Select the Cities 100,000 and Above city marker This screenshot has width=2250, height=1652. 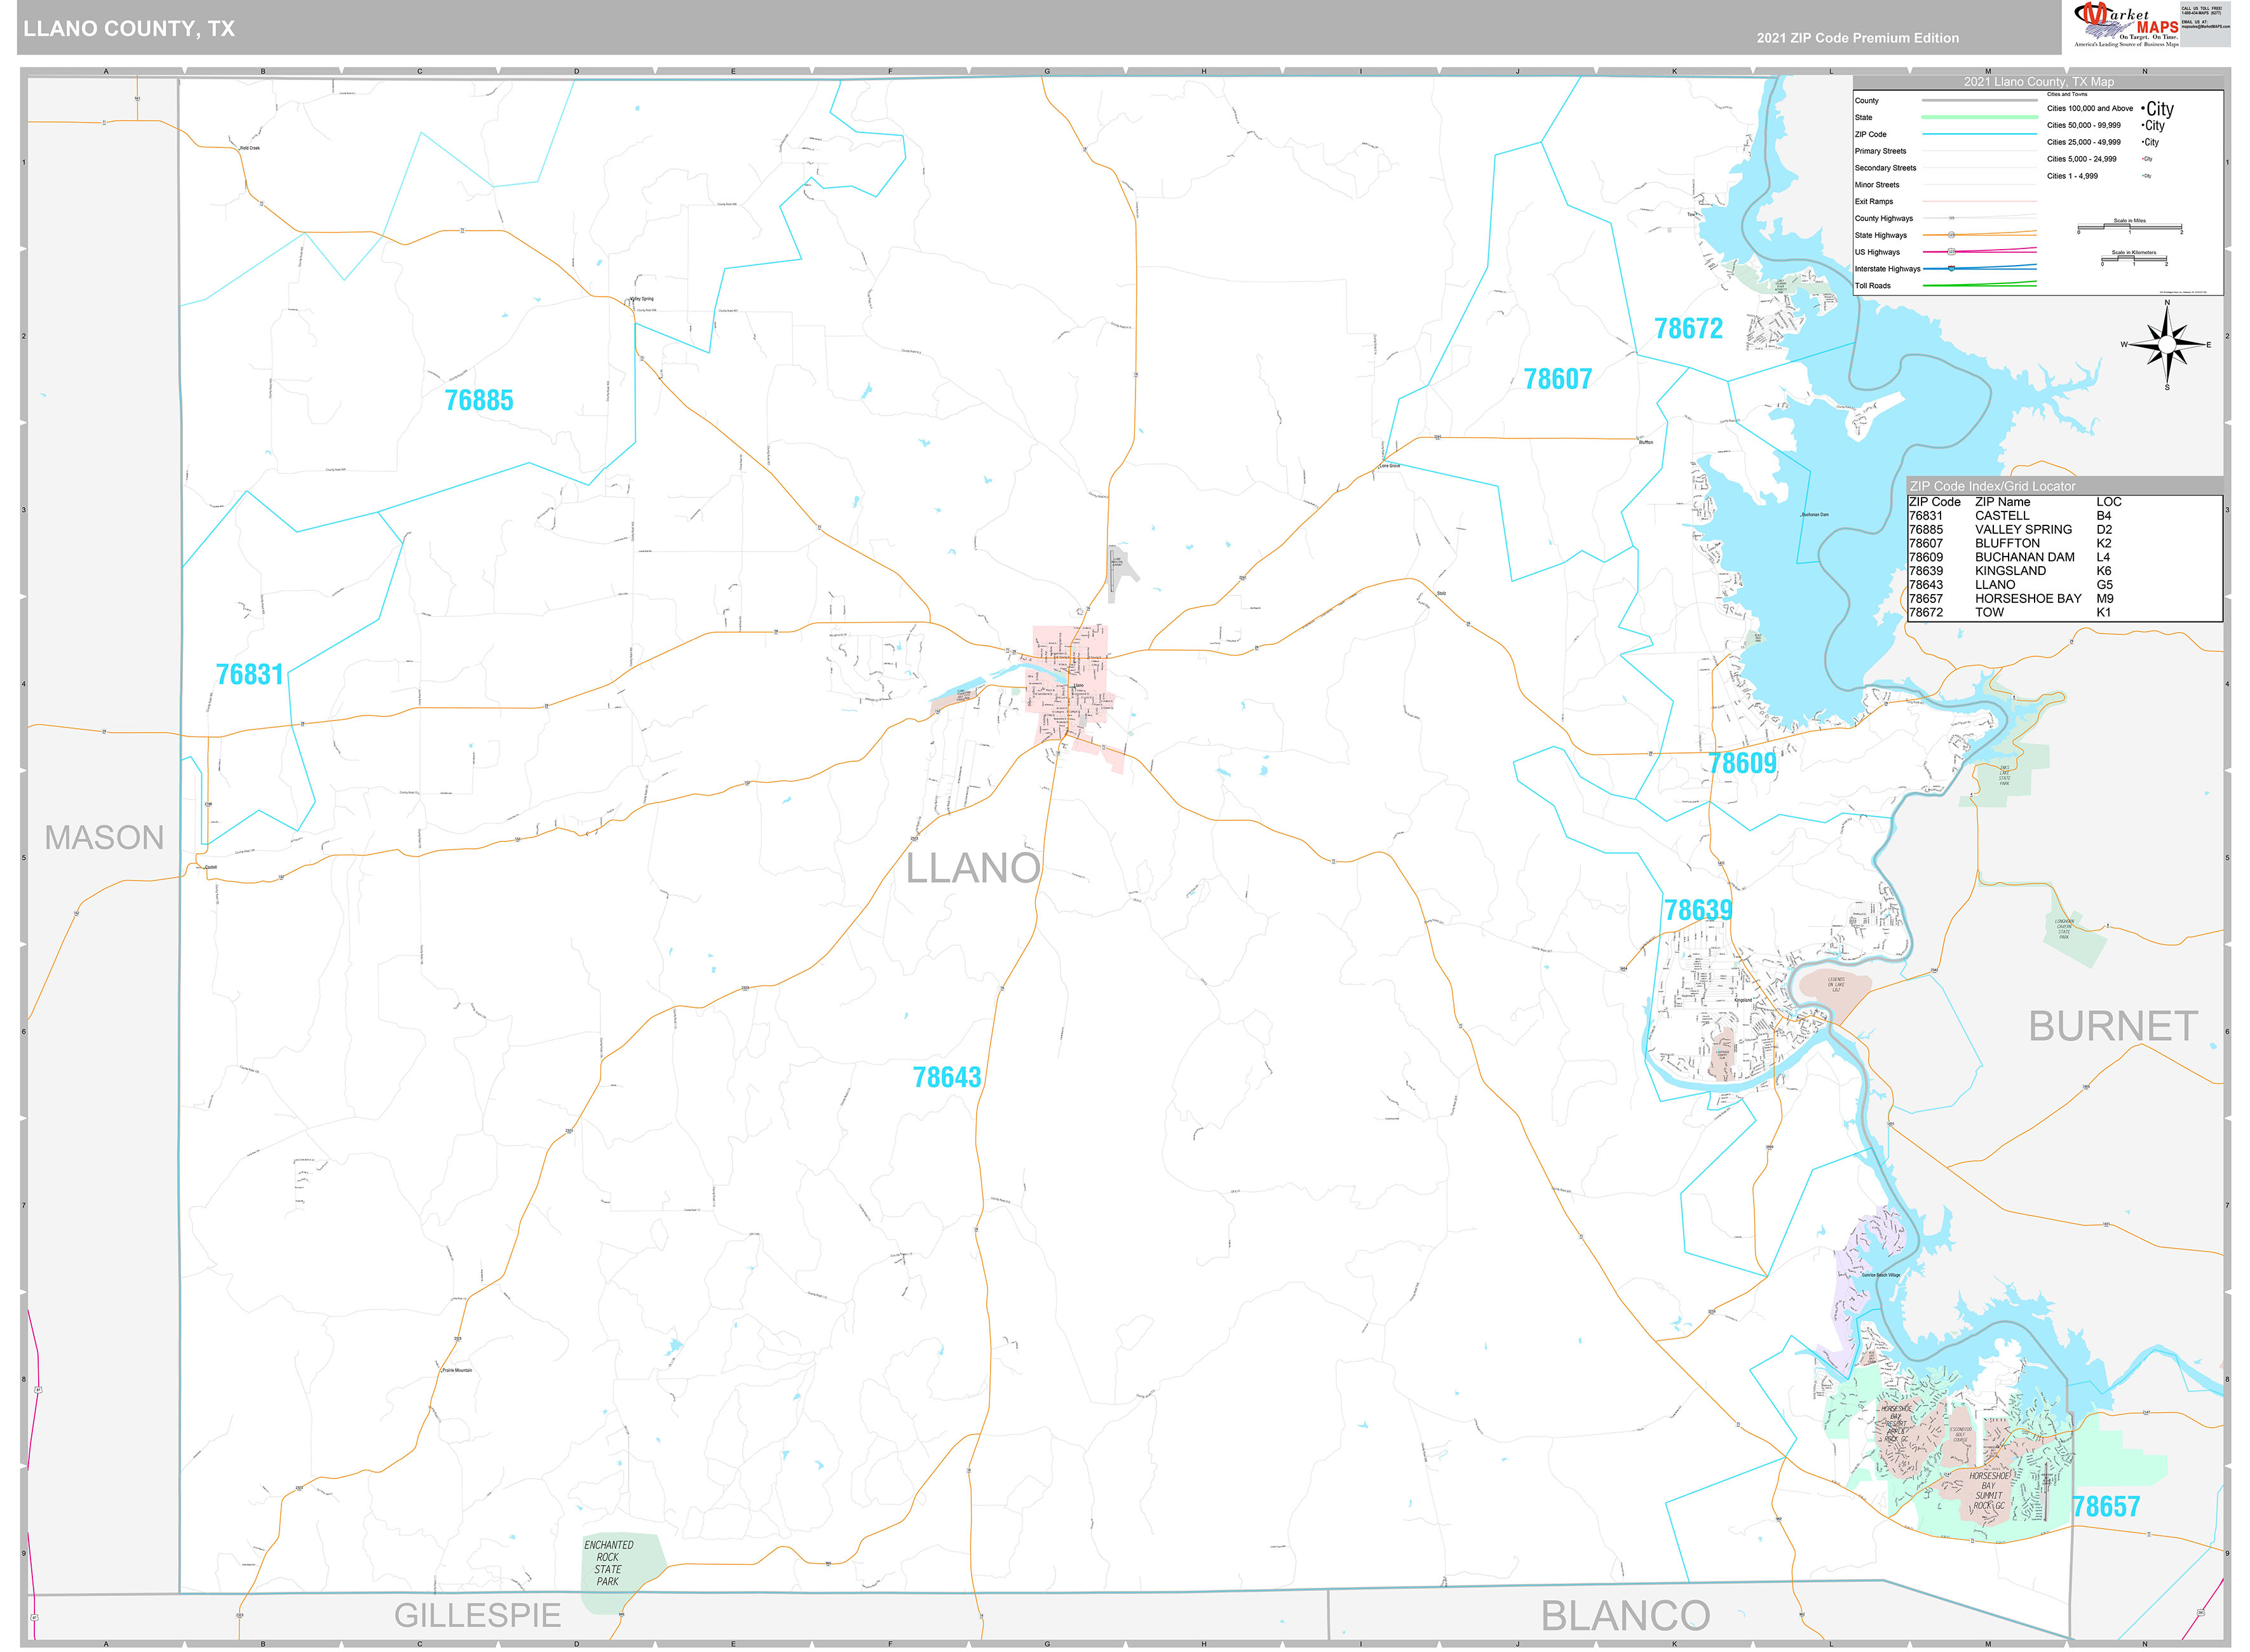(x=2157, y=109)
